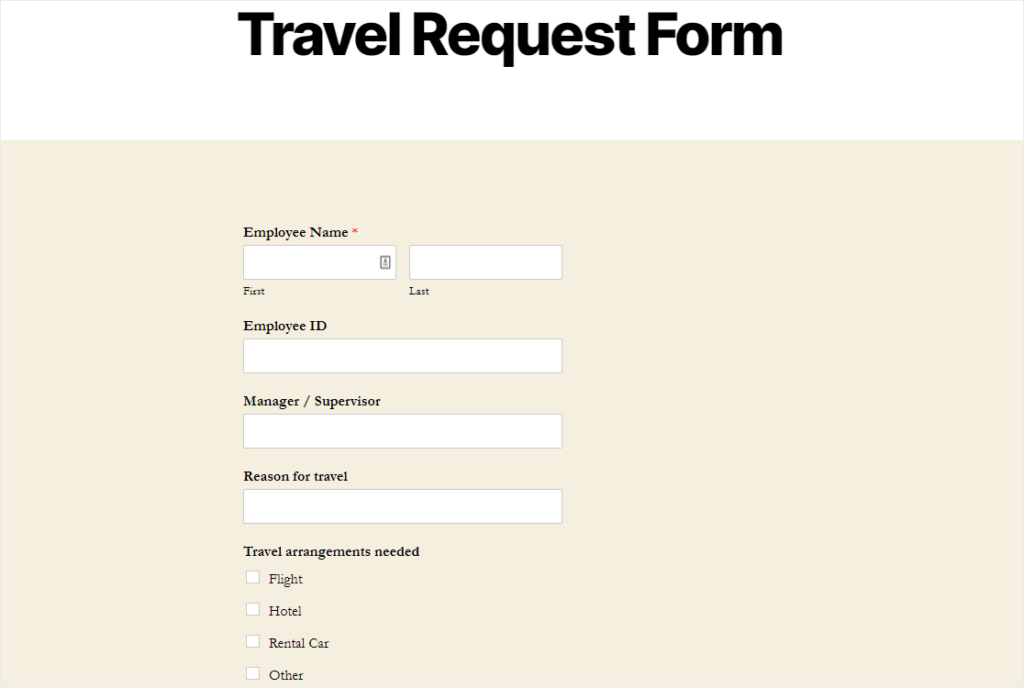
Task: Click the Flight label text next to its checkbox
Action: coord(285,578)
